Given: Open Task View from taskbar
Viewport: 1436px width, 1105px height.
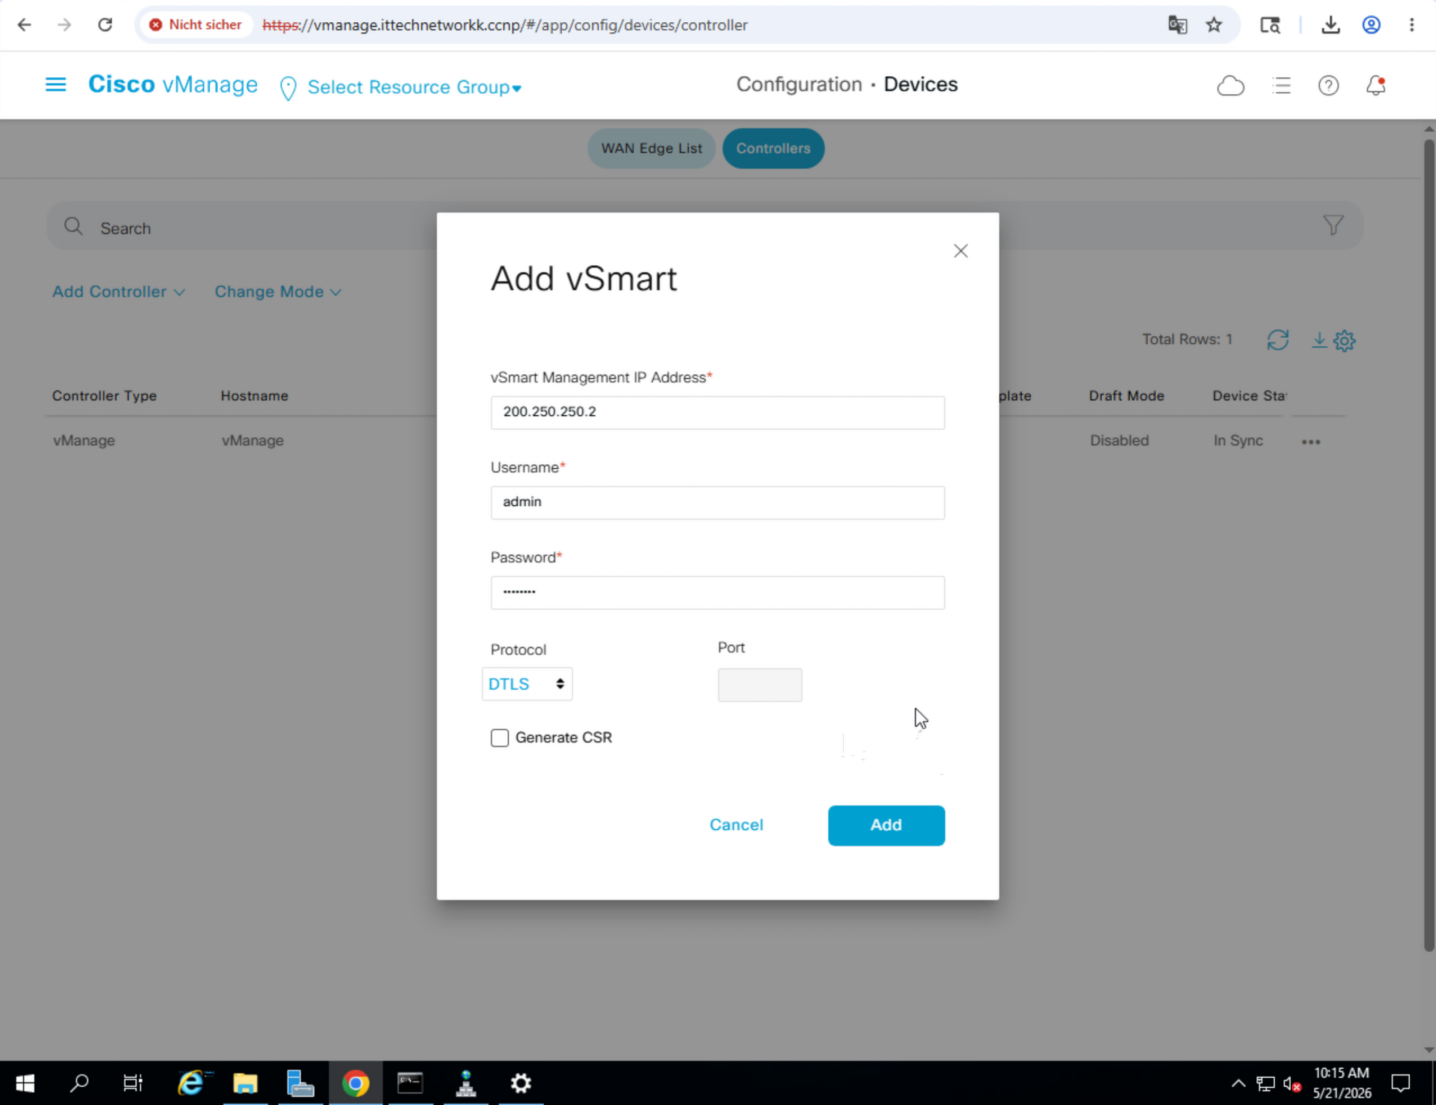Looking at the screenshot, I should [133, 1083].
